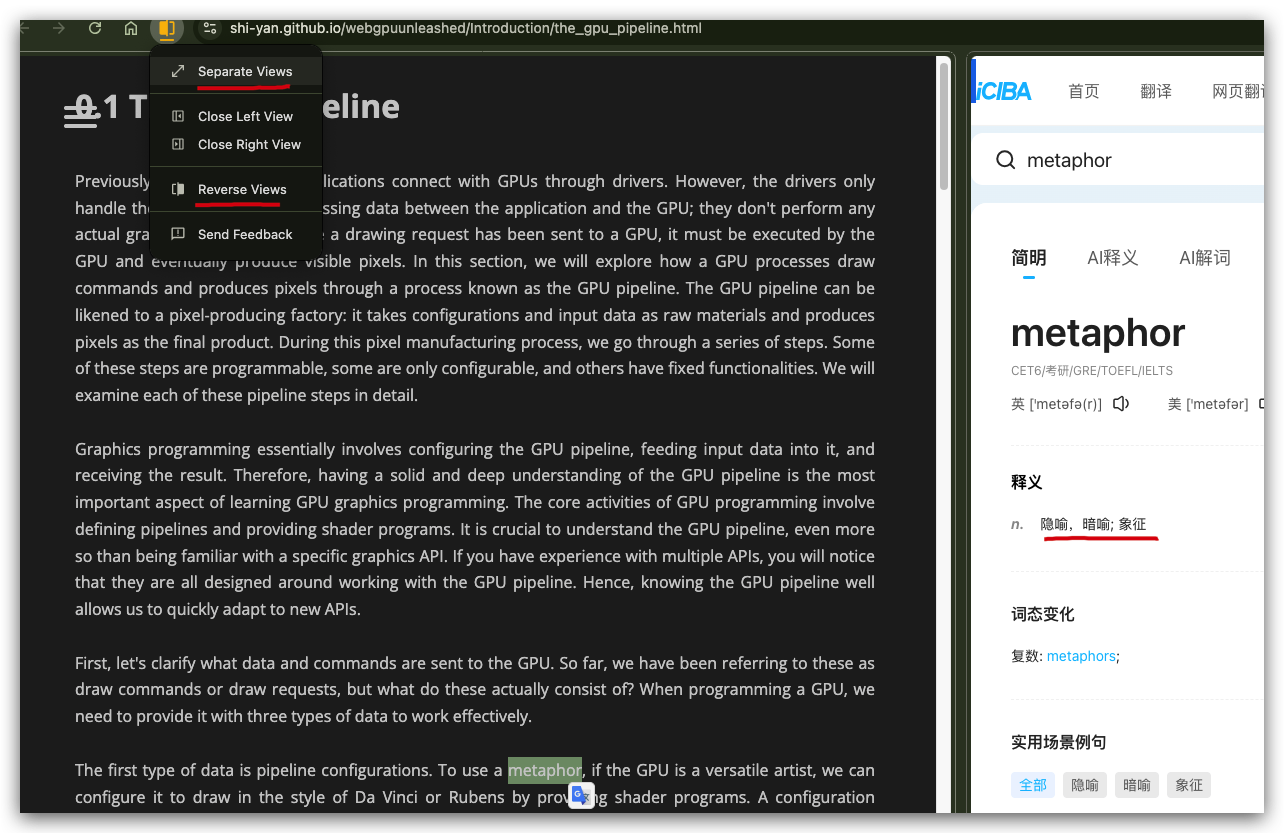Image resolution: width=1284 pixels, height=833 pixels.
Task: Choose Send Feedback from the menu
Action: (236, 234)
